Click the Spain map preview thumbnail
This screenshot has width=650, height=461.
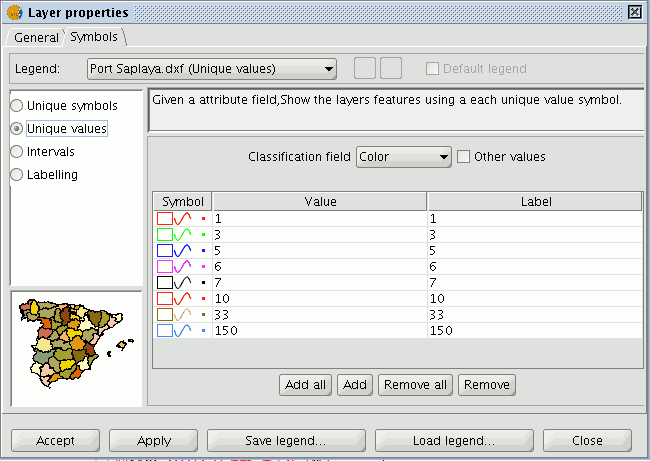point(77,348)
